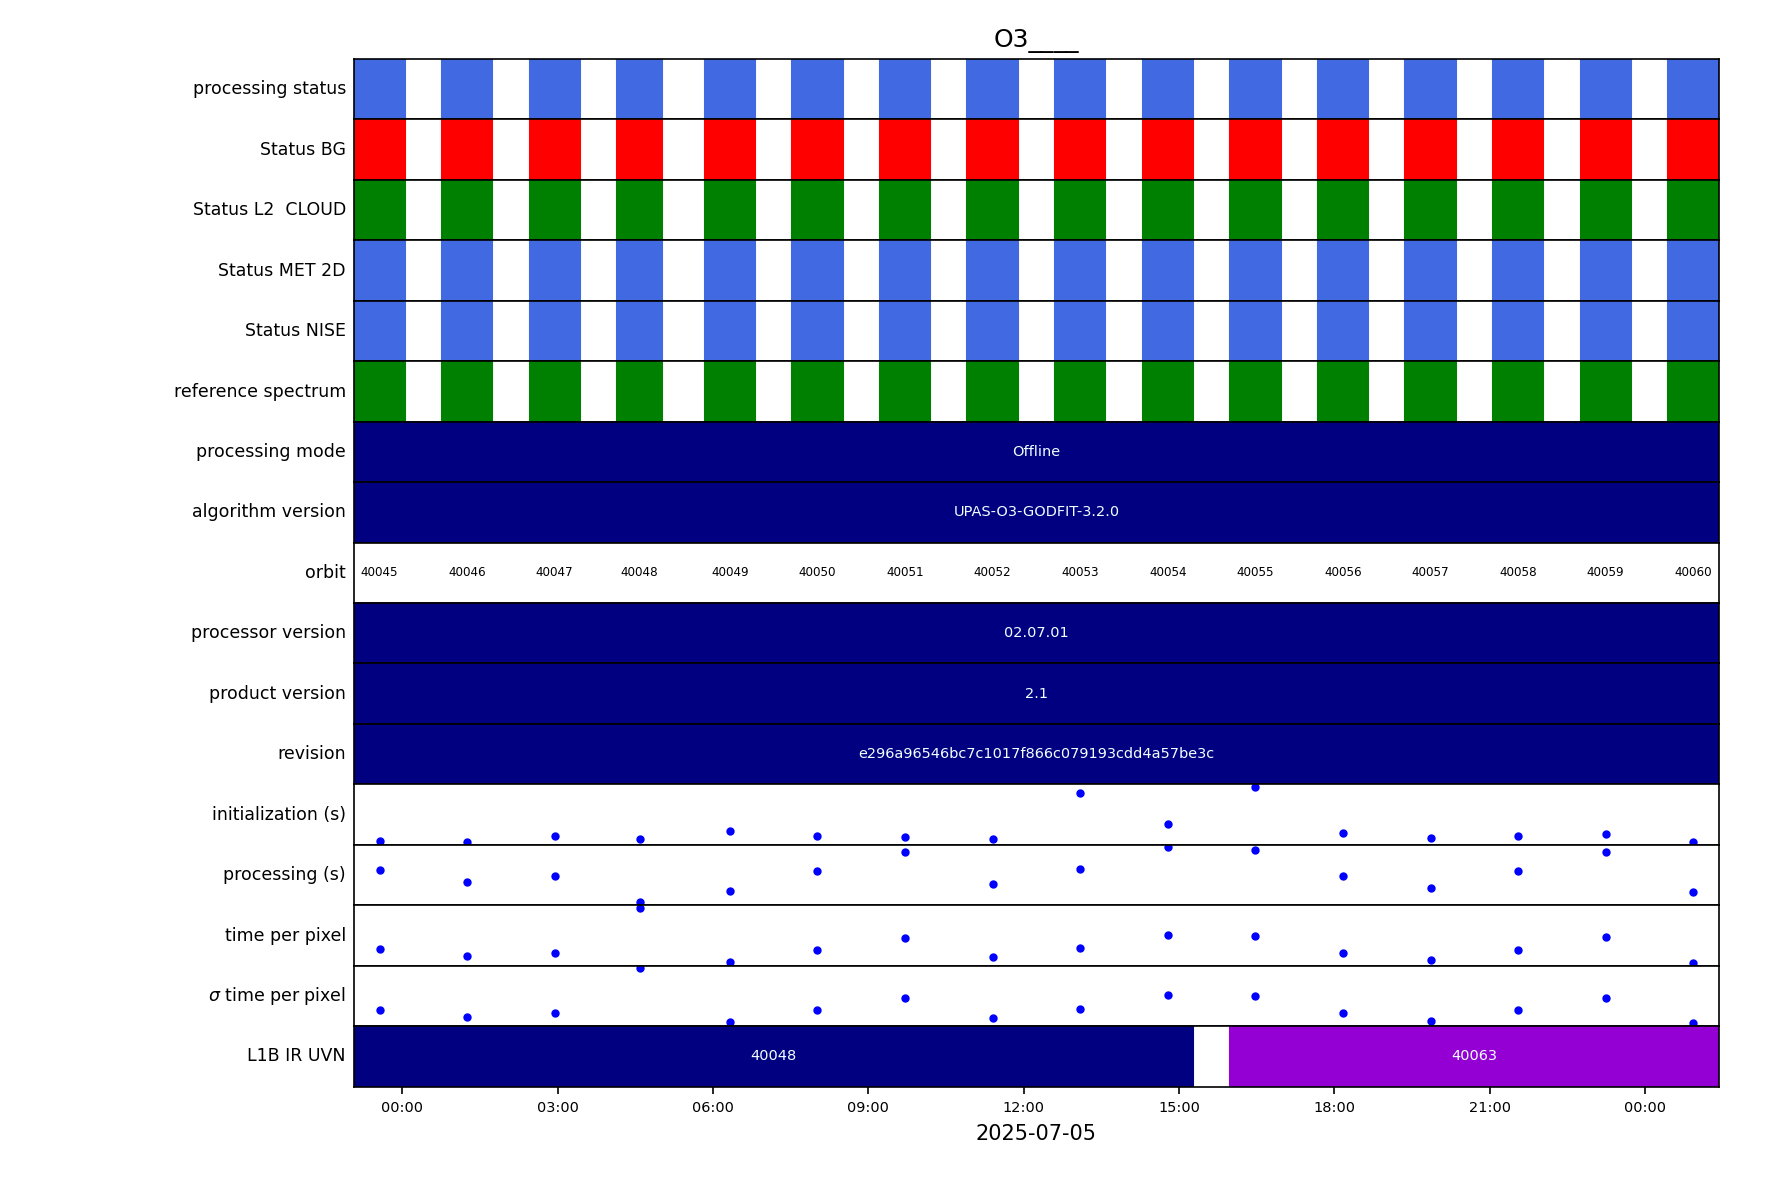Click orbit 40052 in orbit row
The height and width of the screenshot is (1181, 1771).
(x=992, y=573)
